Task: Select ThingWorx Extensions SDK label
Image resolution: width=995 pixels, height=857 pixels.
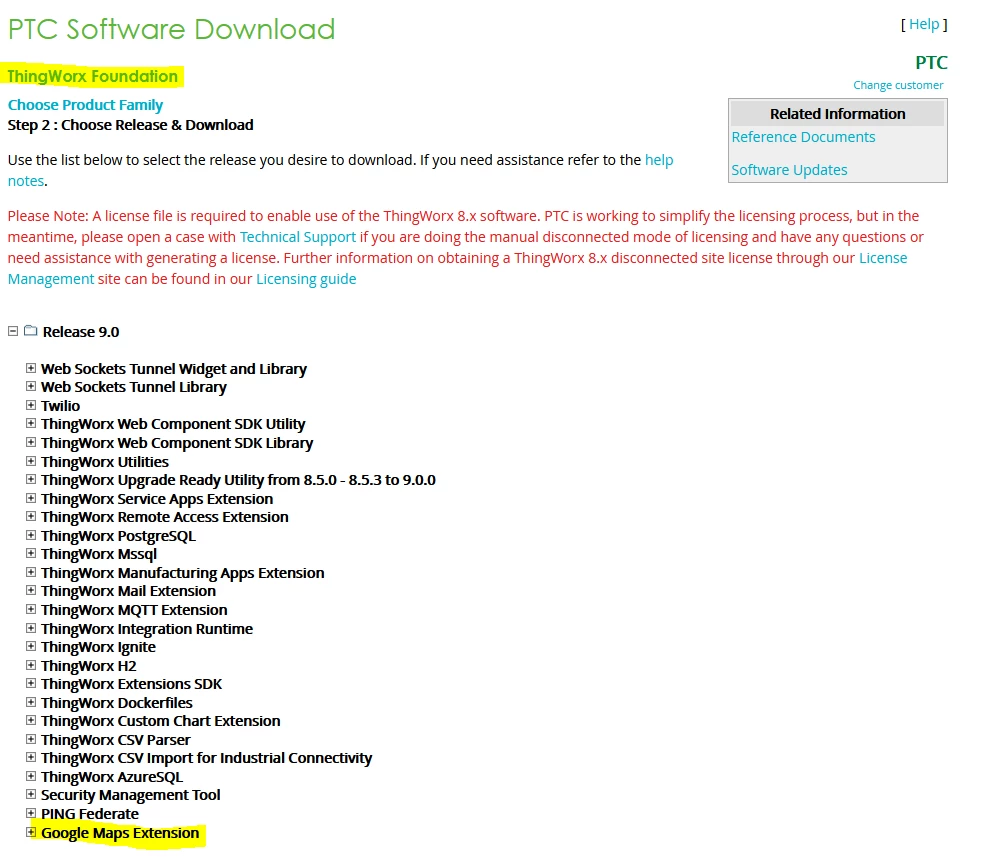Action: click(131, 684)
